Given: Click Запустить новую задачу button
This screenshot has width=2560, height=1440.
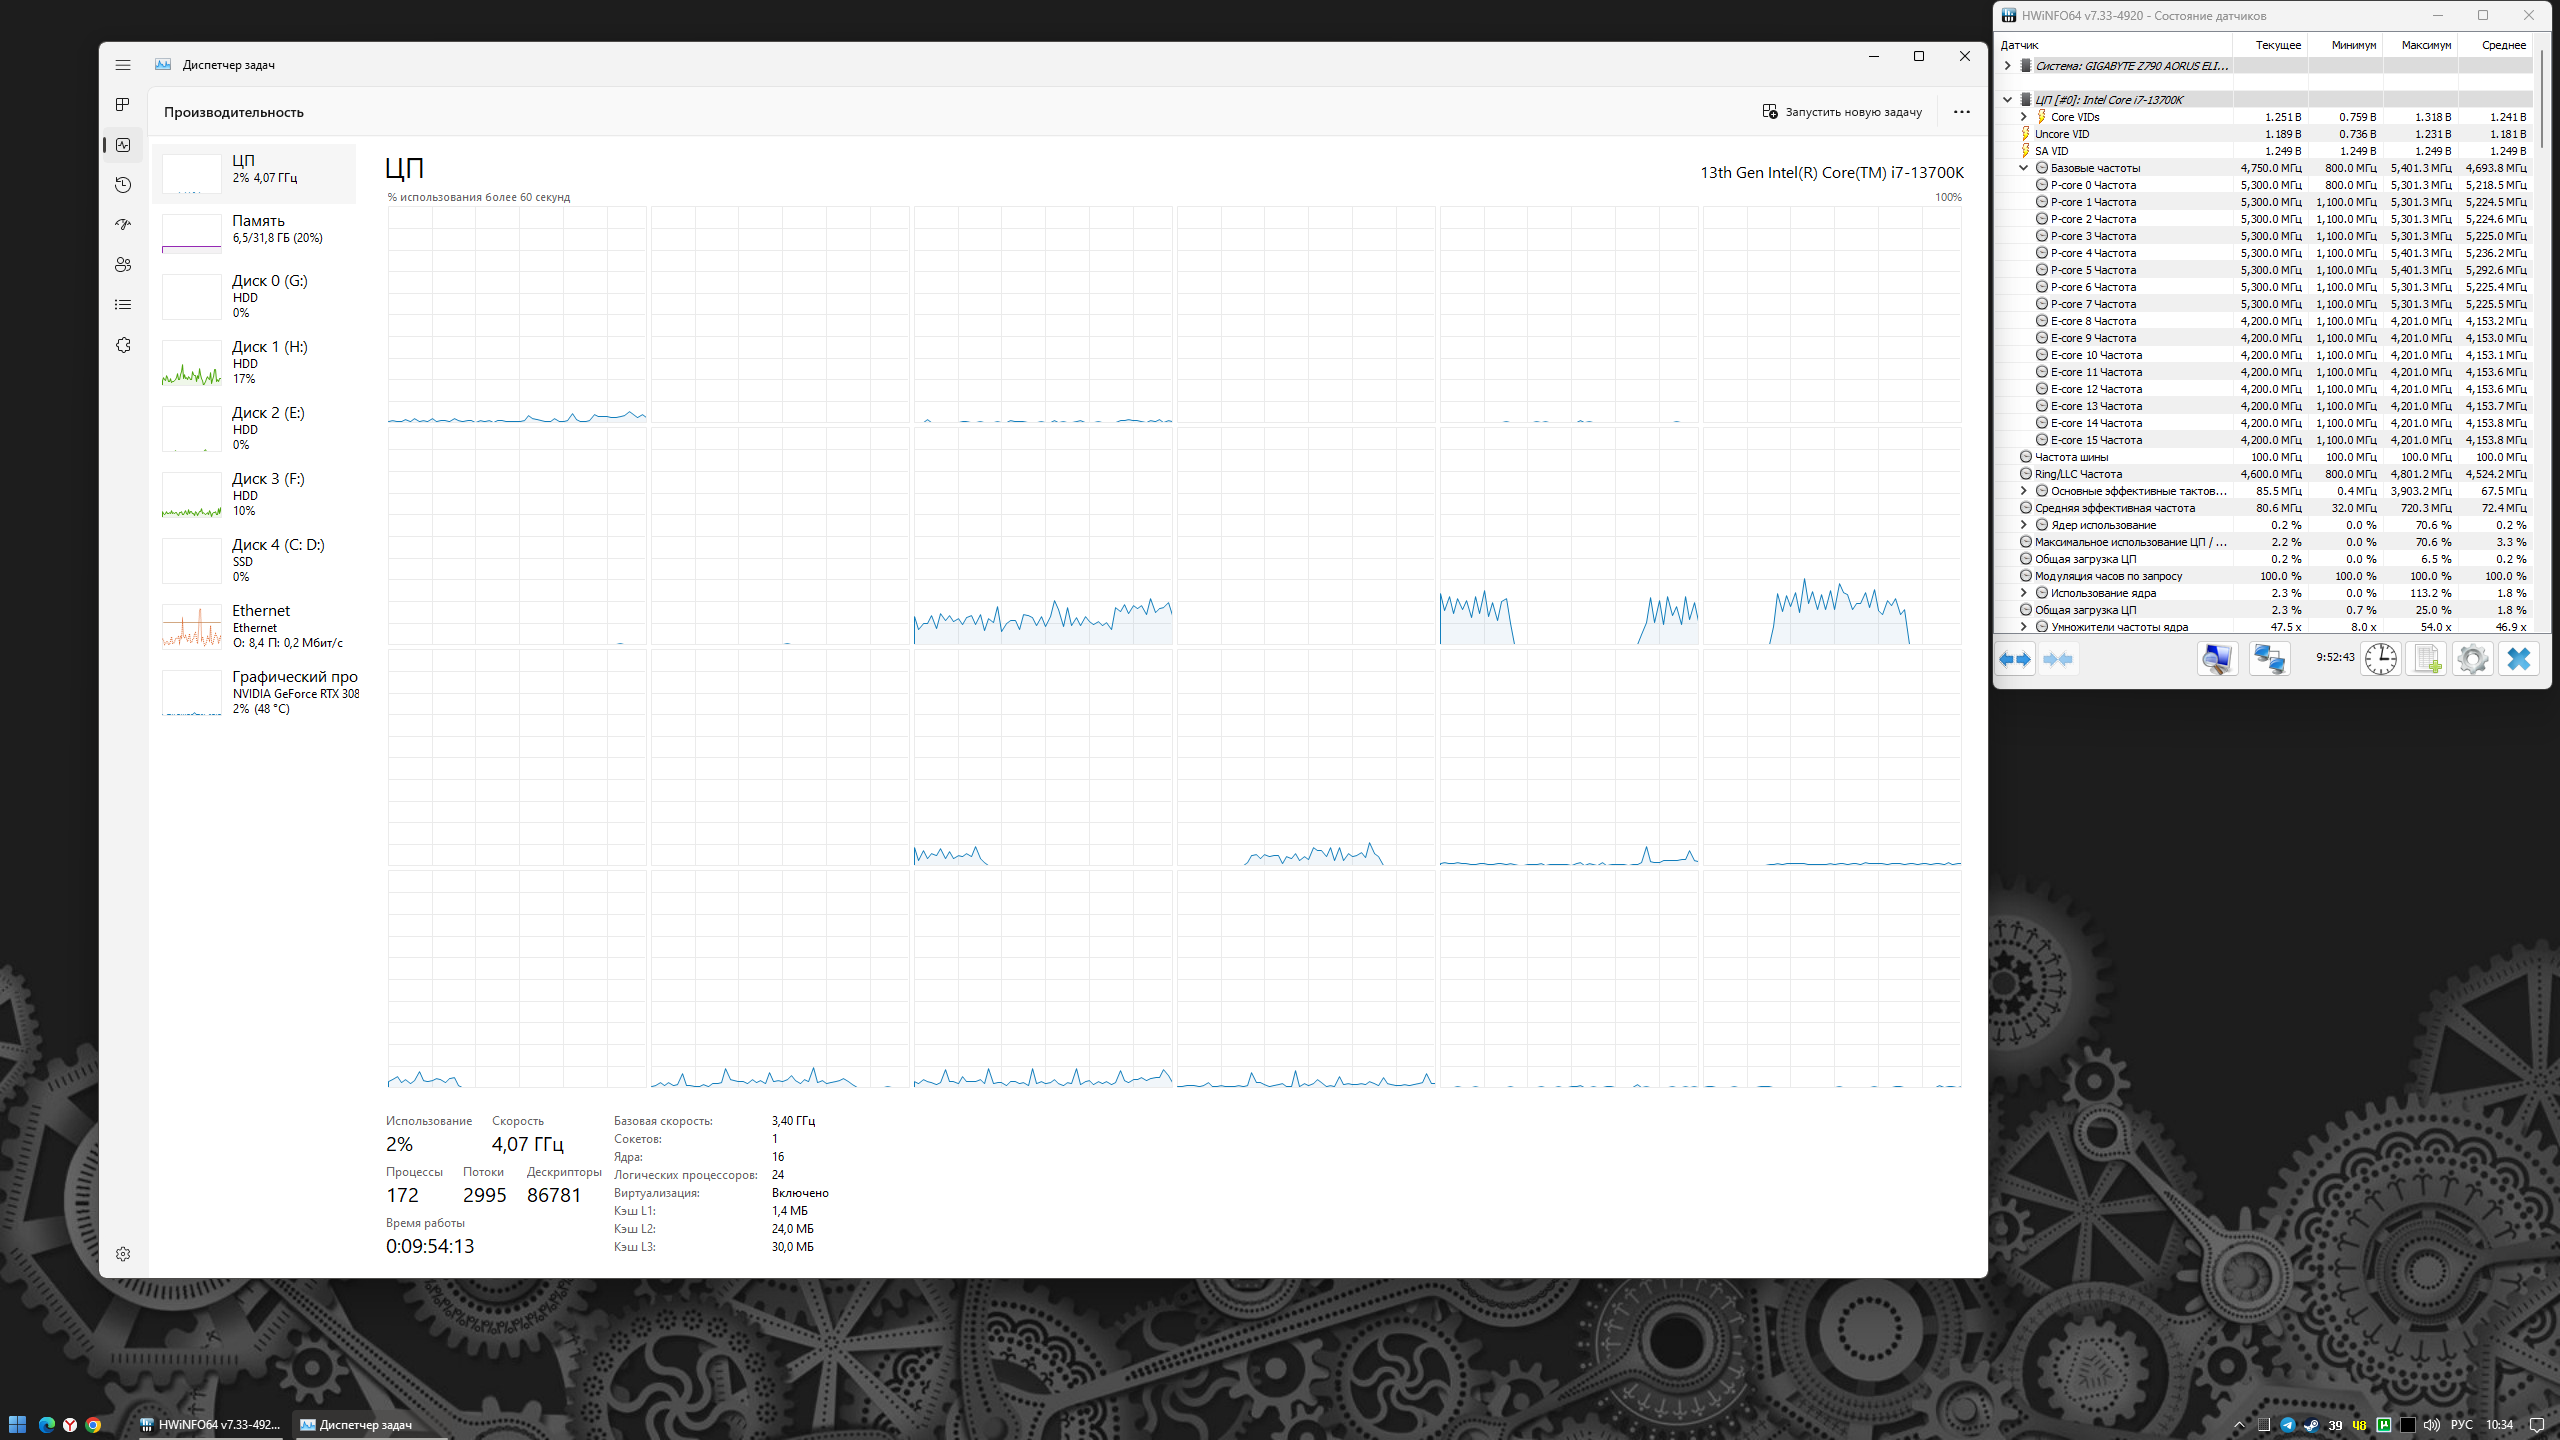Looking at the screenshot, I should point(1842,112).
